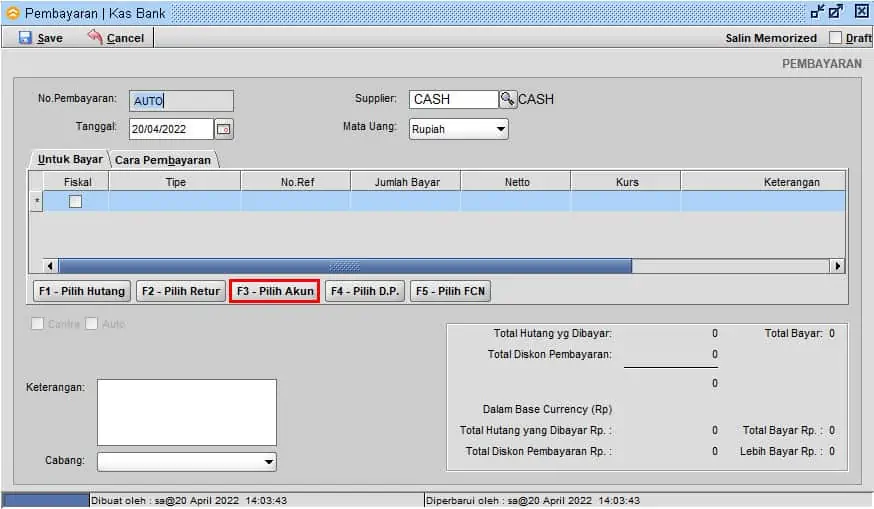The width and height of the screenshot is (874, 509).
Task: Click Salin Memorized link
Action: tap(771, 38)
